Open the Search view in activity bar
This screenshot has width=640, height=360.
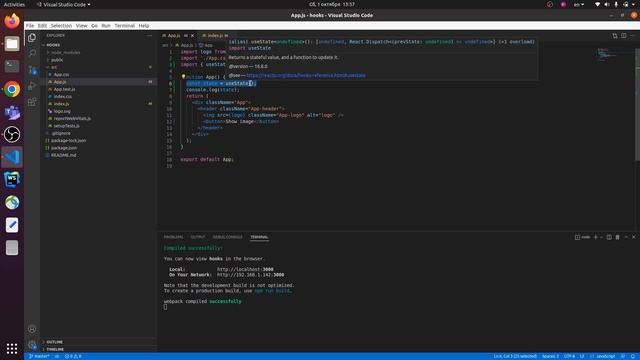(32, 53)
